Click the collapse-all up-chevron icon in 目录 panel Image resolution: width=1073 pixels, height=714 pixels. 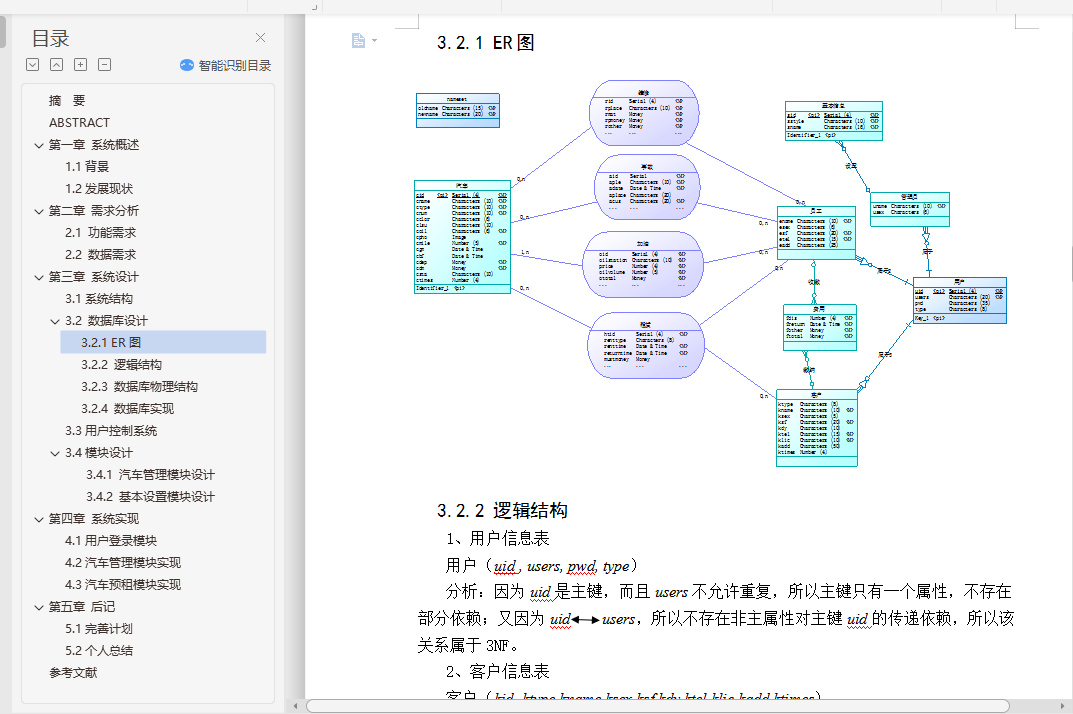point(57,65)
